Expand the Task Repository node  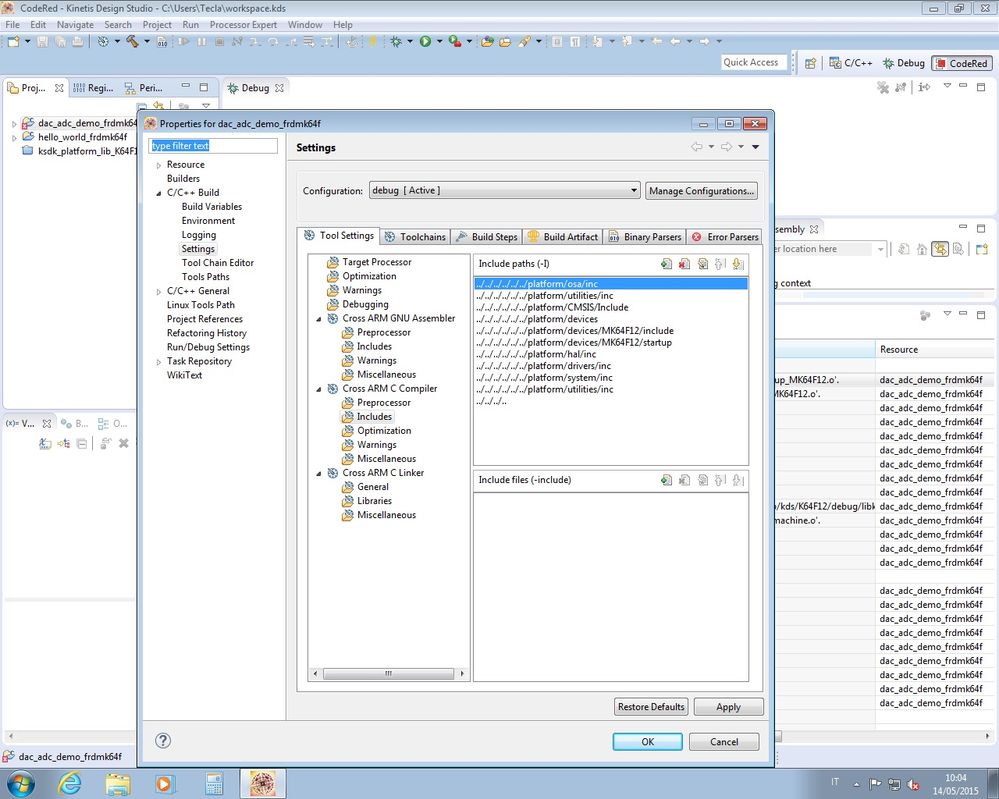tap(159, 362)
